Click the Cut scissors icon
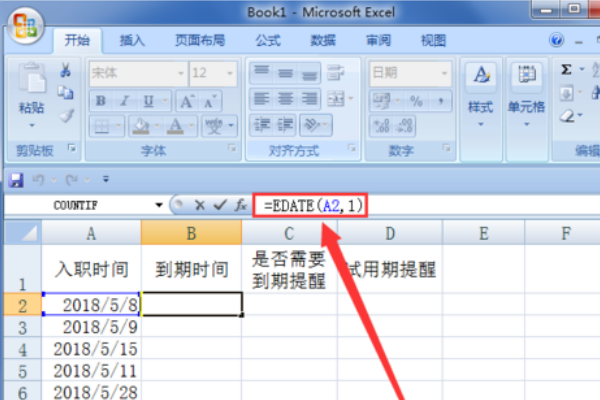Screen dimensions: 600x400 click(65, 70)
